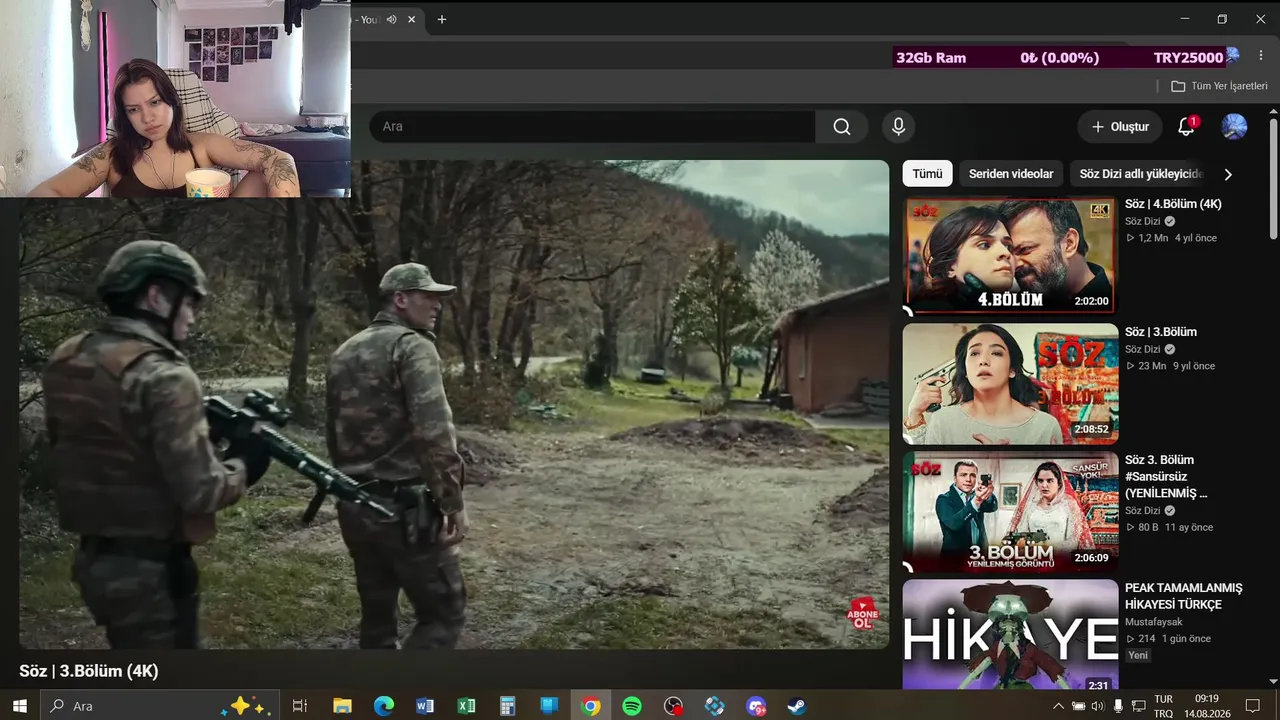Click the Yeni badge under the PEAK video
The width and height of the screenshot is (1280, 720).
[x=1138, y=655]
